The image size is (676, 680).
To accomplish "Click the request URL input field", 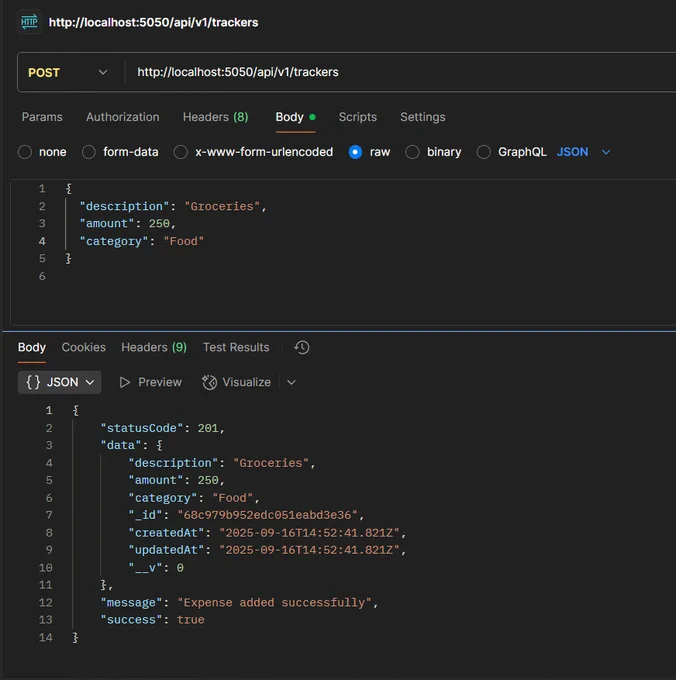I will pos(400,72).
